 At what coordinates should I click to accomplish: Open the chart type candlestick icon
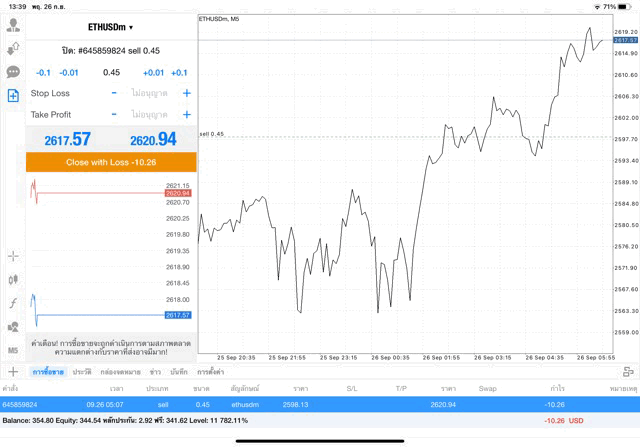coord(13,280)
